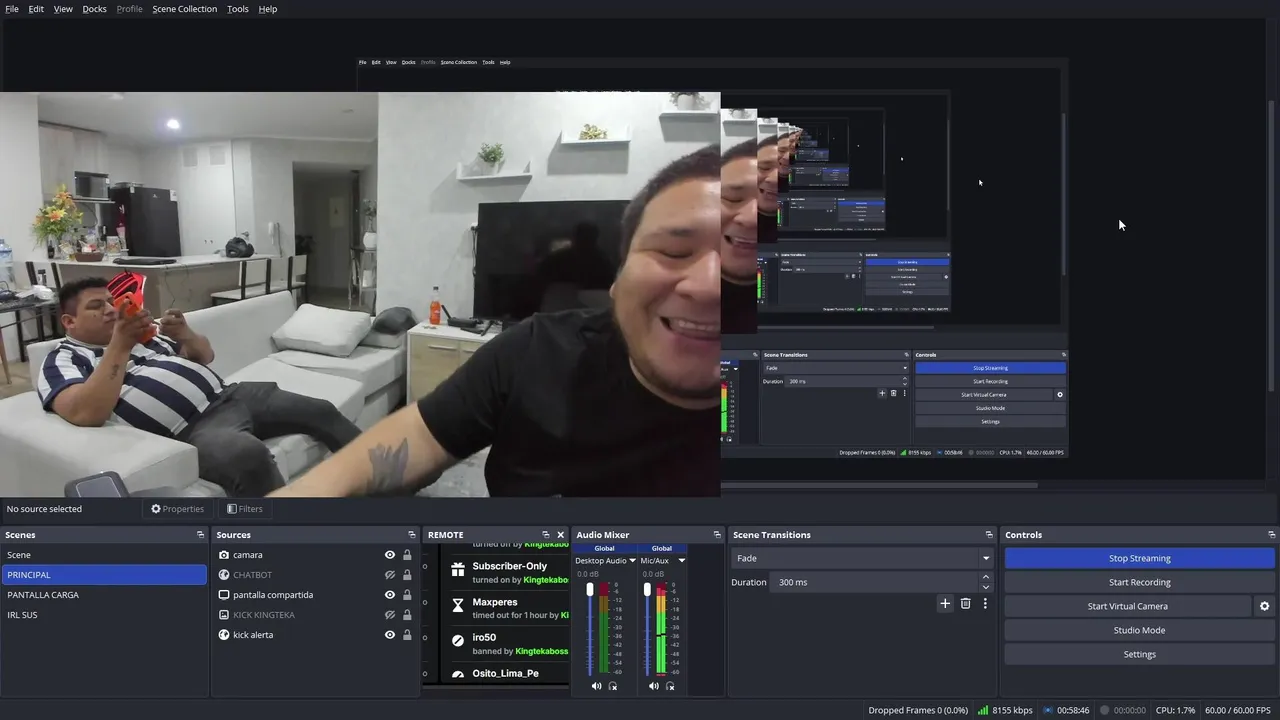Toggle lock on KICK KINGTEKA source
The width and height of the screenshot is (1280, 720).
coord(407,615)
